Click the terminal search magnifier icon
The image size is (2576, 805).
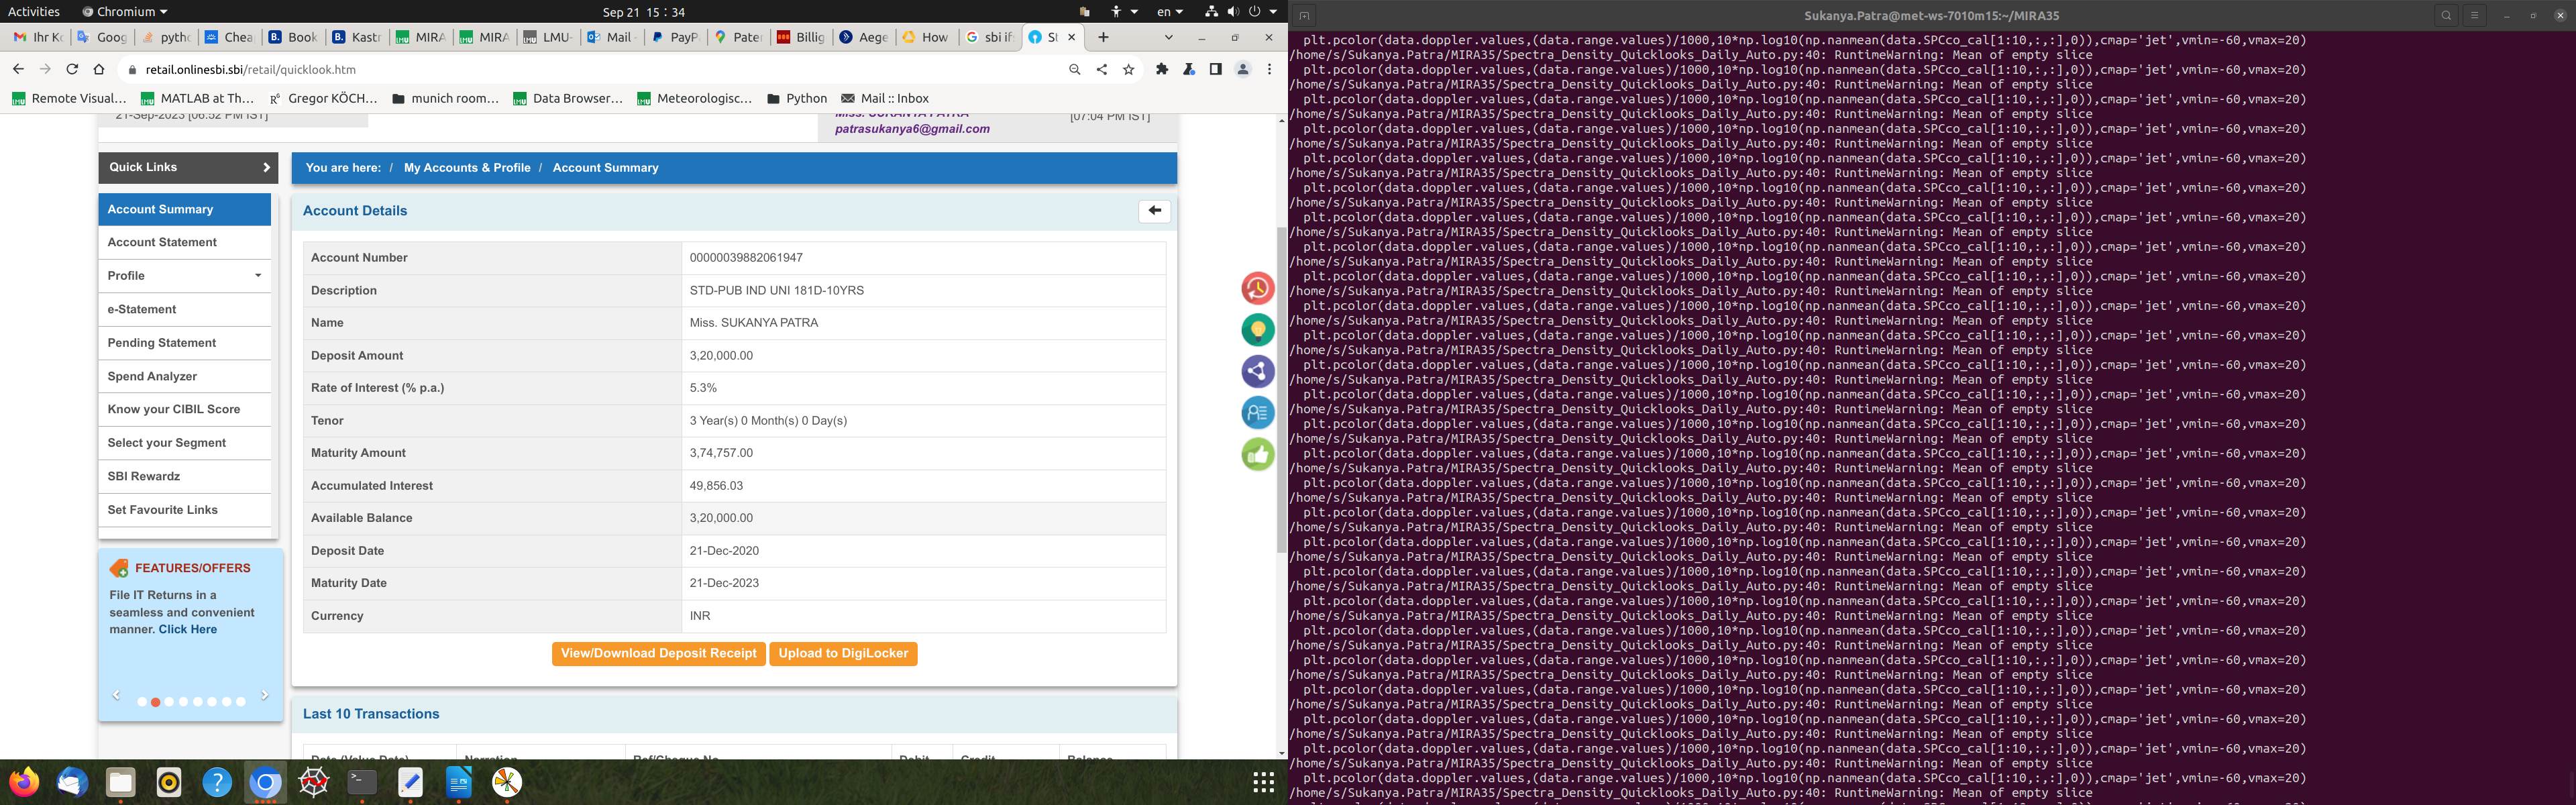(2446, 15)
